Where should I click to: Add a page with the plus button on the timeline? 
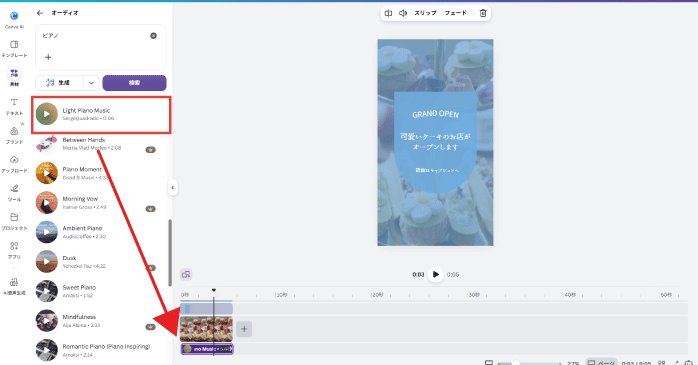(x=244, y=329)
